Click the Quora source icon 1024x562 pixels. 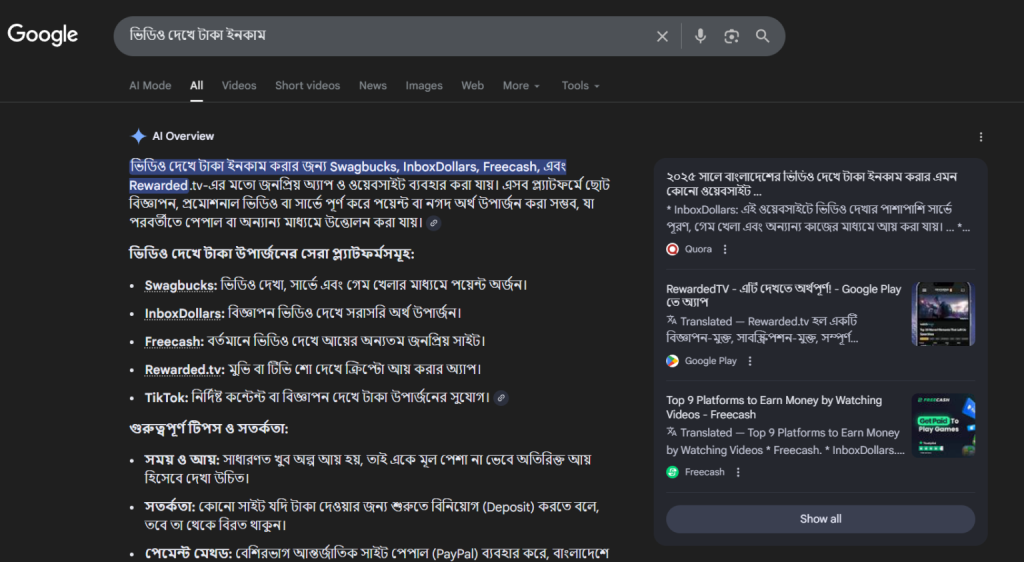pos(672,249)
